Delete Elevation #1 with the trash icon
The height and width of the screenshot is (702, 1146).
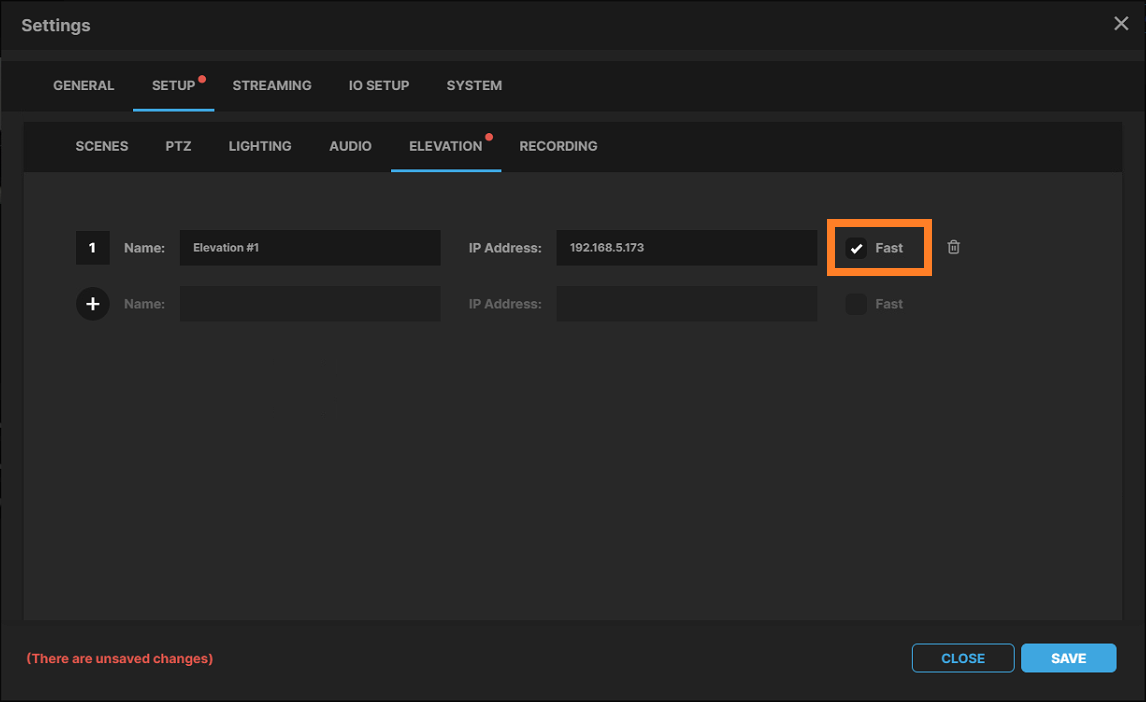(953, 248)
